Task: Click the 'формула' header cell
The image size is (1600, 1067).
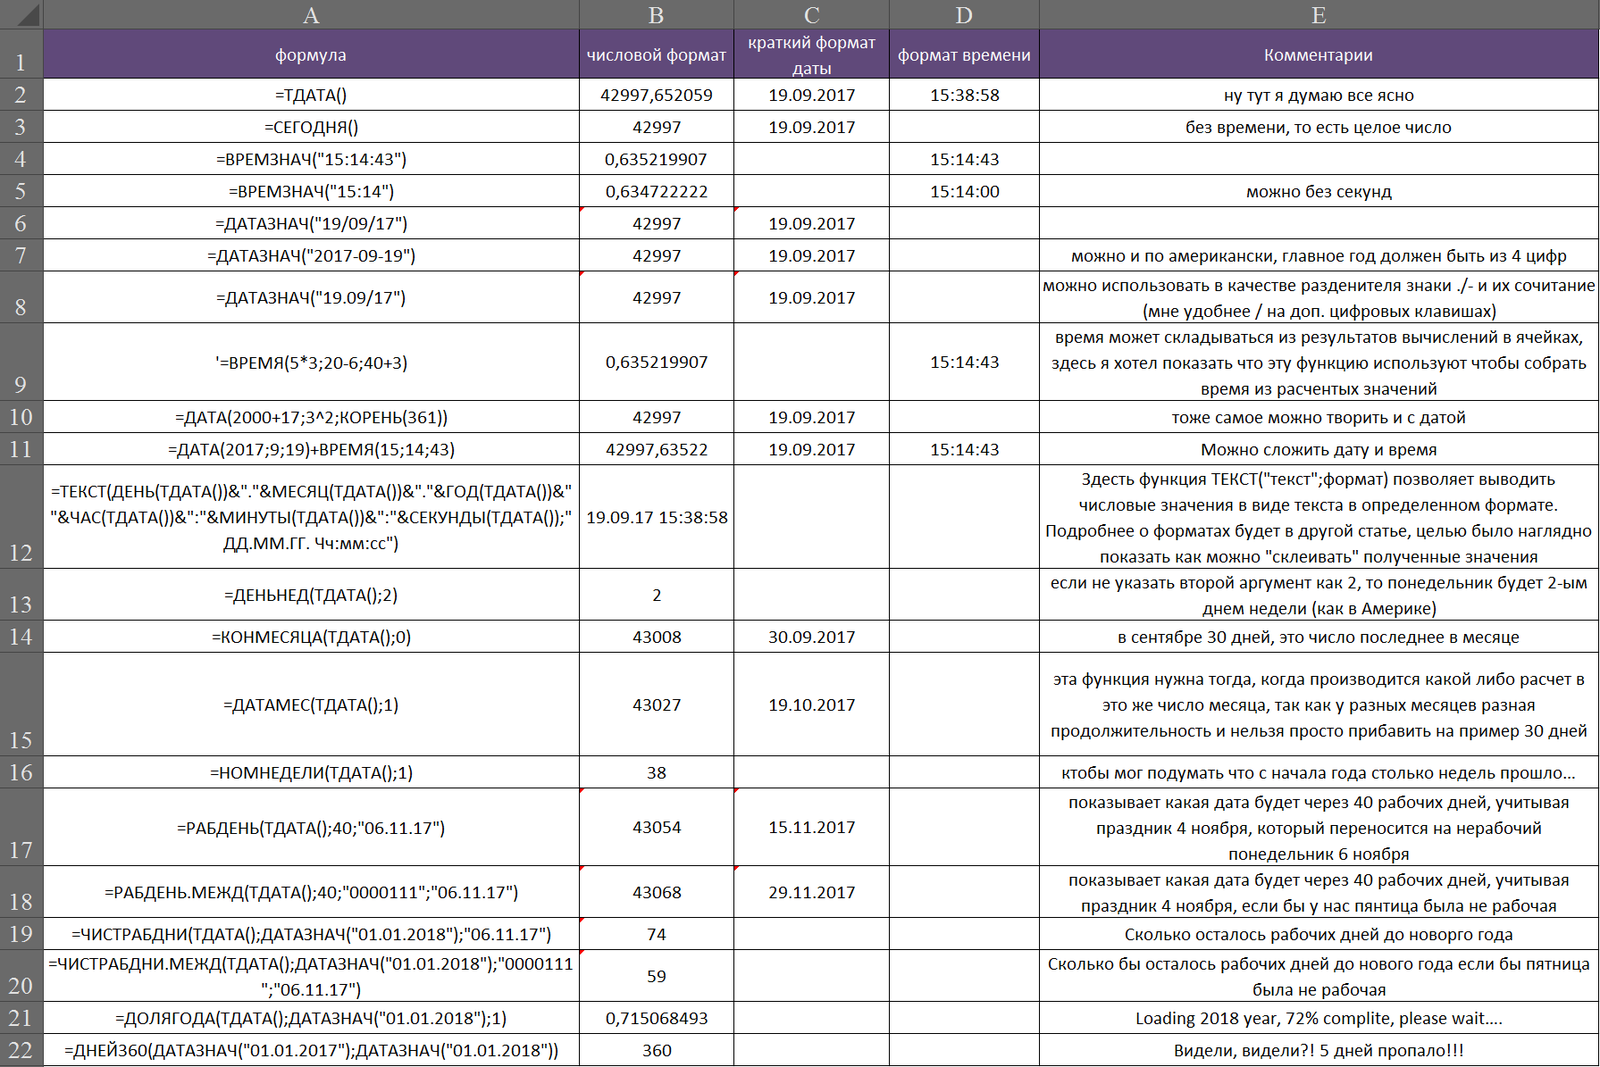Action: click(x=311, y=54)
